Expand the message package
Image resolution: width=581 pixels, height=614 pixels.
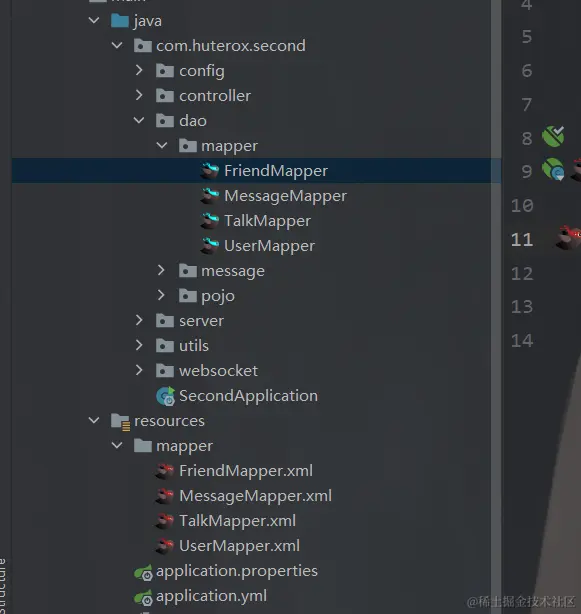[x=161, y=270]
